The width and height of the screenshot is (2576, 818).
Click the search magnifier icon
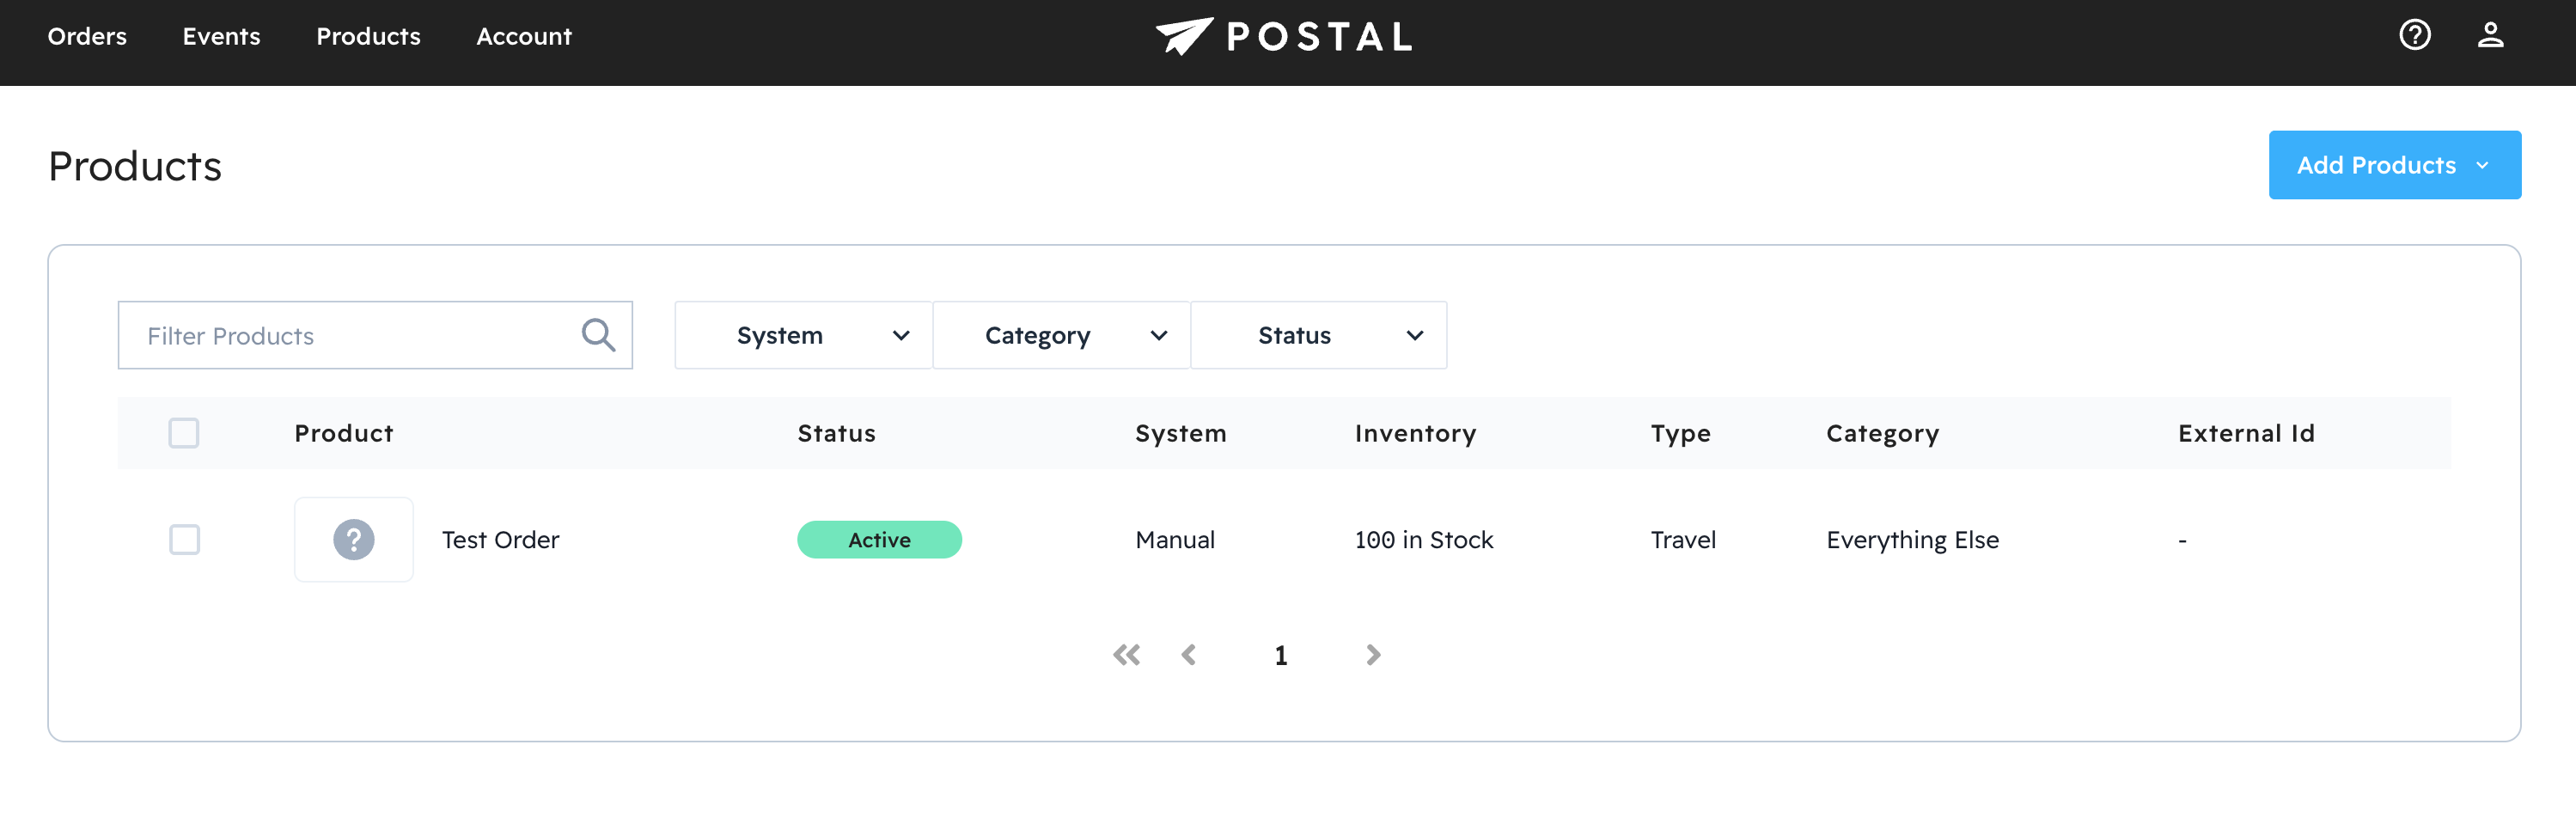[598, 335]
